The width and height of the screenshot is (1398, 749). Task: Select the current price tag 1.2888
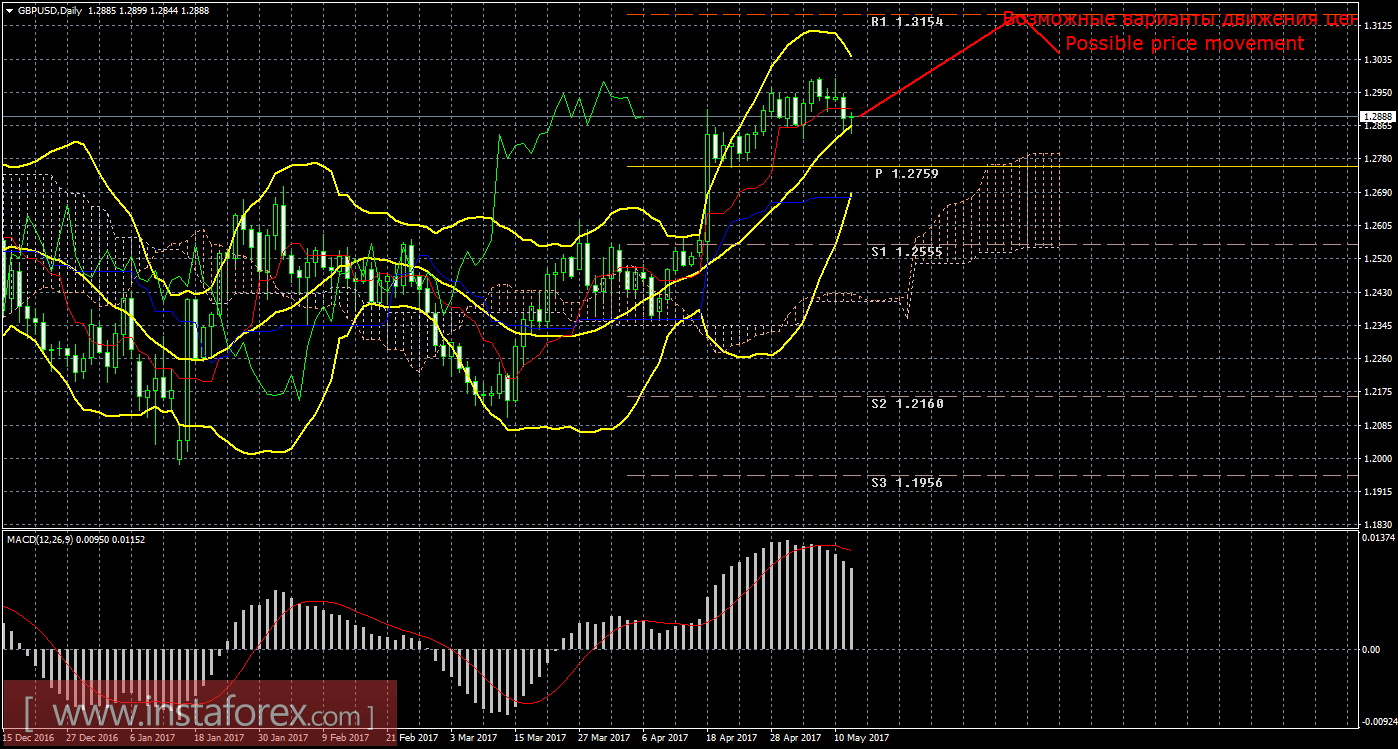[x=1378, y=115]
